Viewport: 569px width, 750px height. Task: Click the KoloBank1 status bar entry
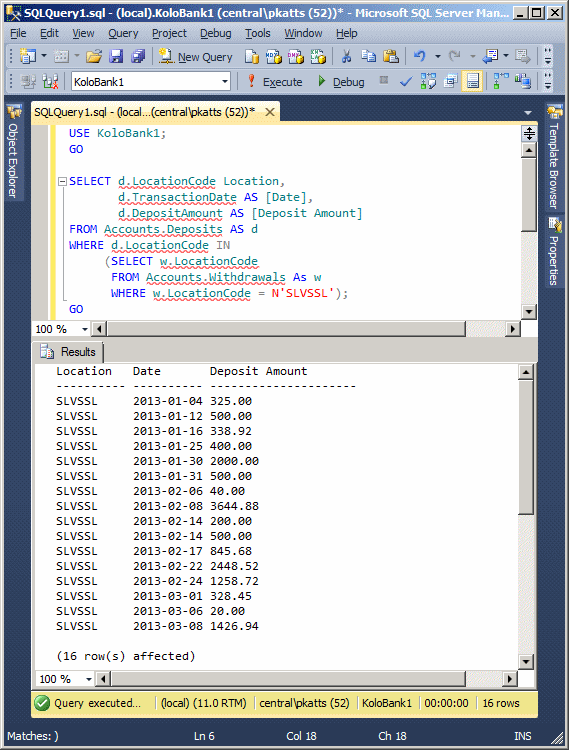(x=387, y=703)
